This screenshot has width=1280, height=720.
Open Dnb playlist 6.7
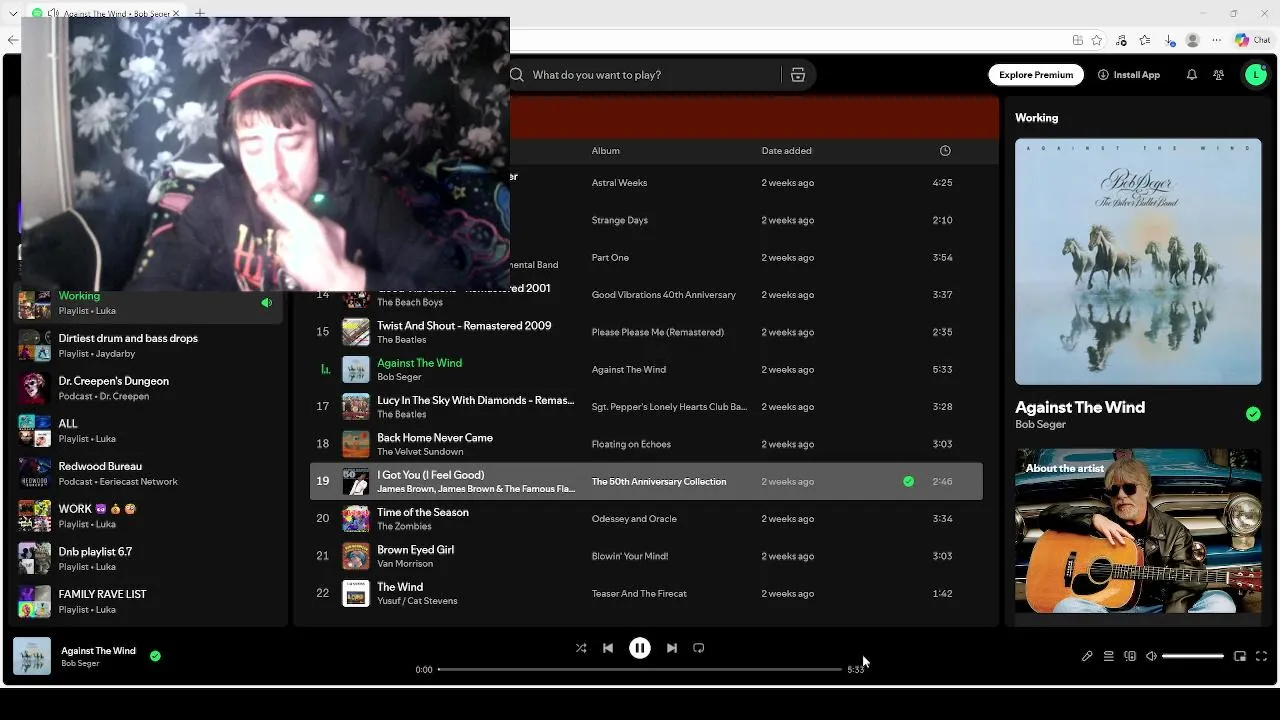pyautogui.click(x=150, y=559)
